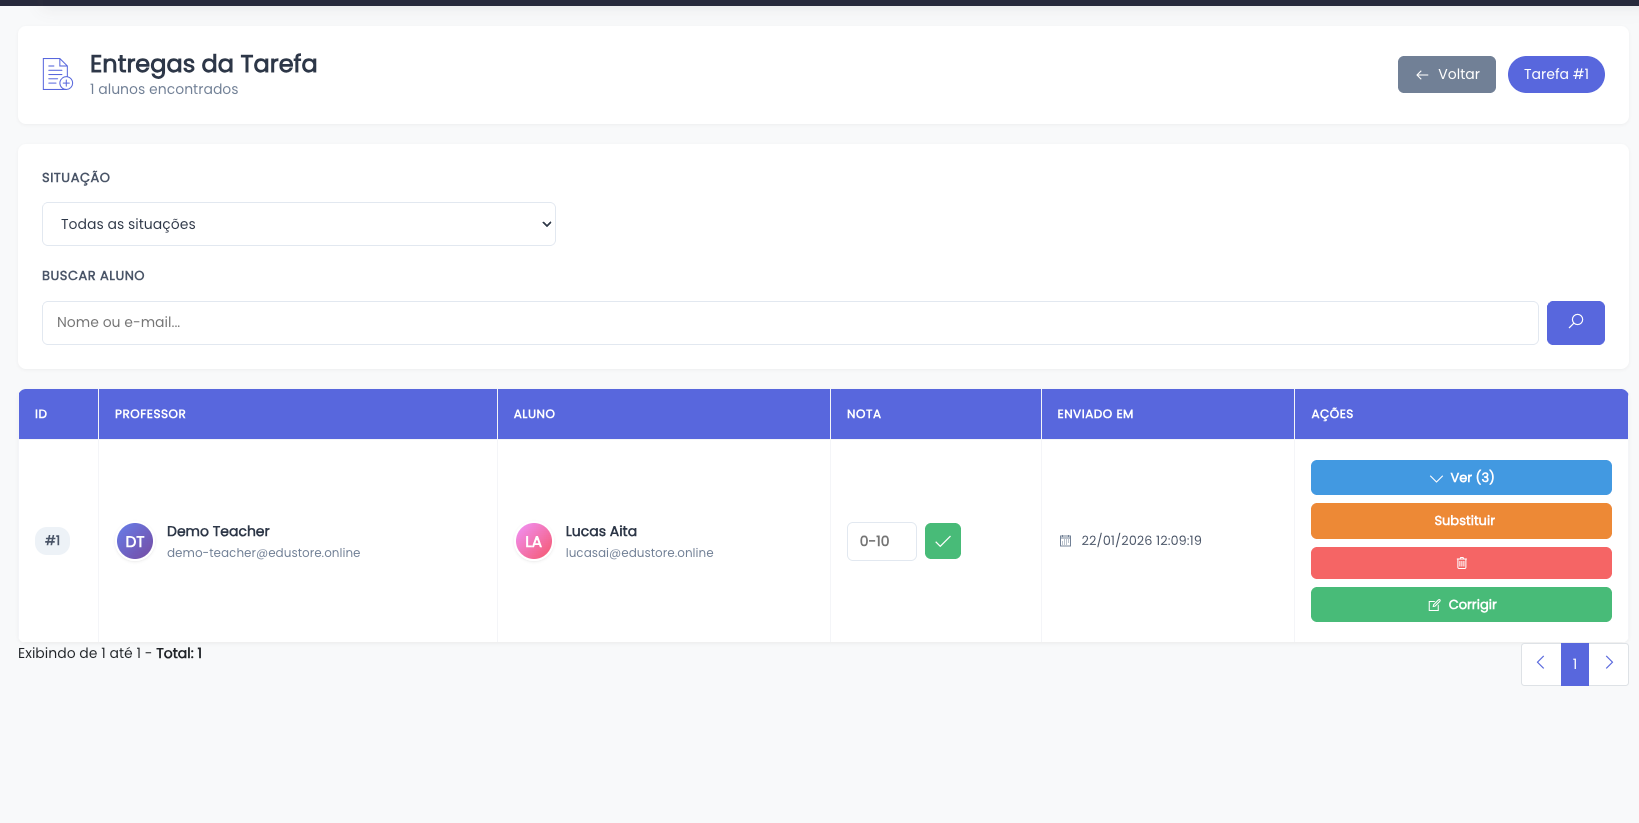Click calendar icon next to submission date

click(1065, 541)
